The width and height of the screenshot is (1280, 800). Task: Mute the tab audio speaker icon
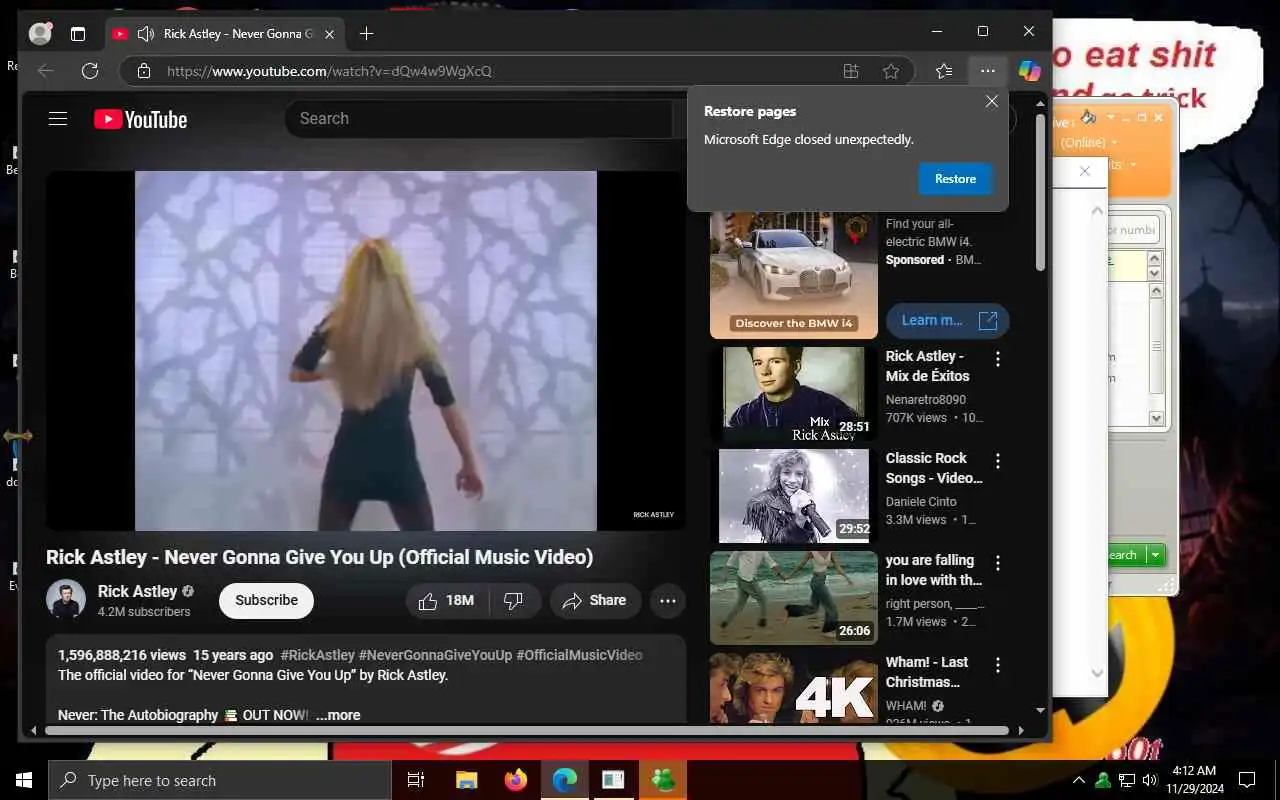point(146,34)
